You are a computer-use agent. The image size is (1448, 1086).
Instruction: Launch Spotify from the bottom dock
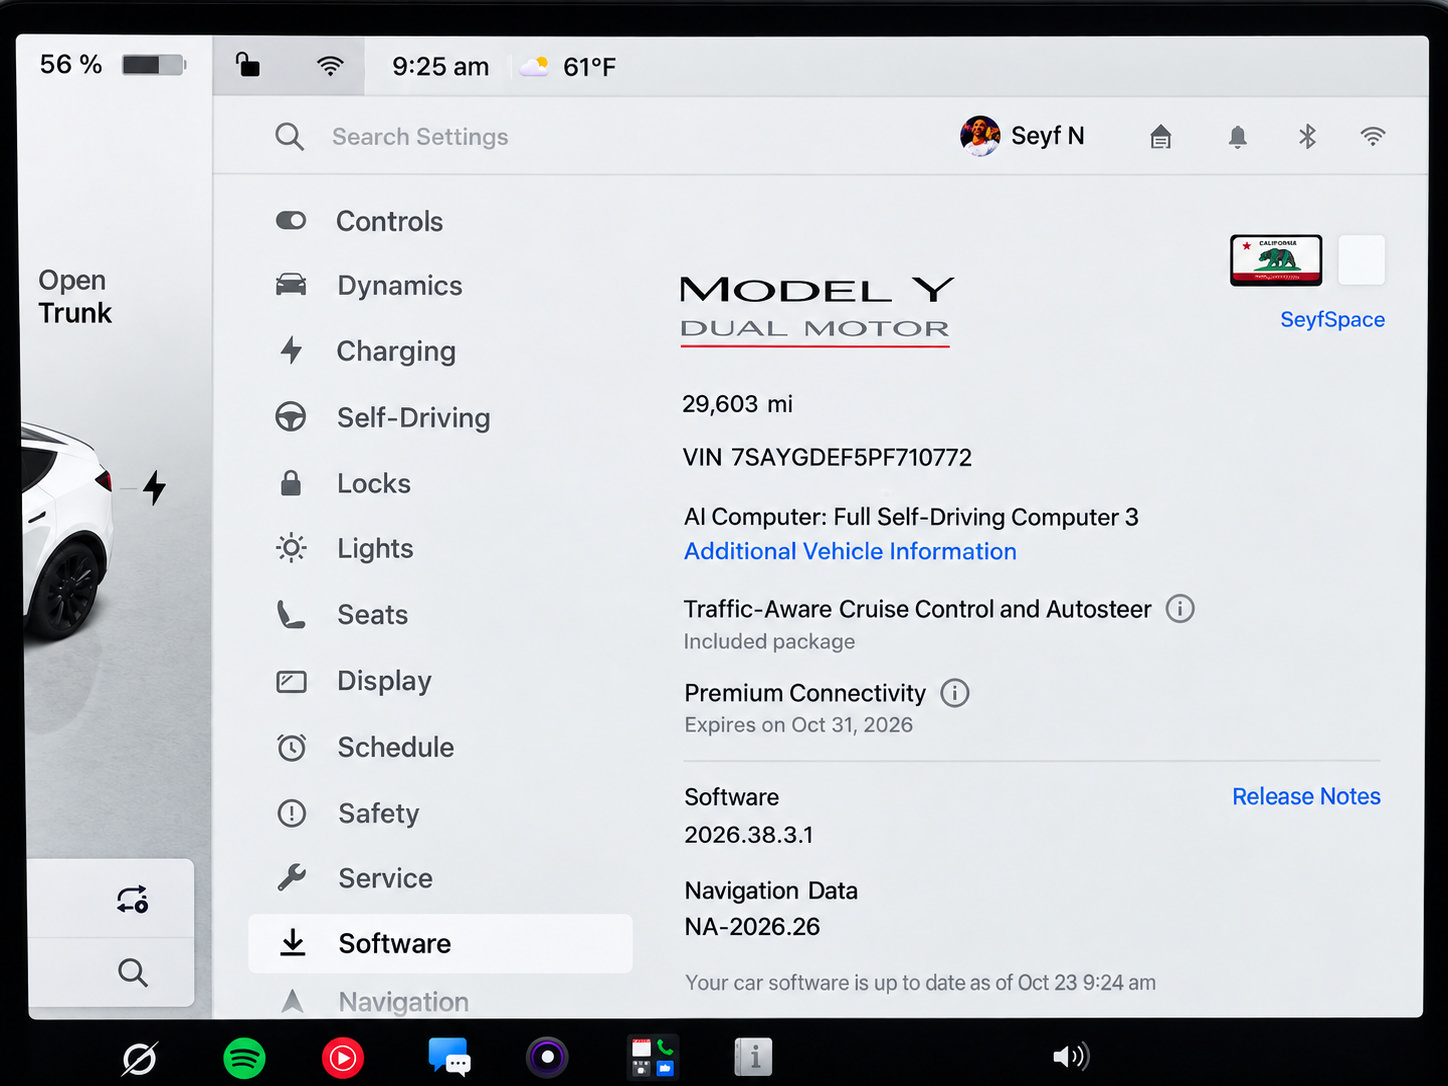[244, 1057]
